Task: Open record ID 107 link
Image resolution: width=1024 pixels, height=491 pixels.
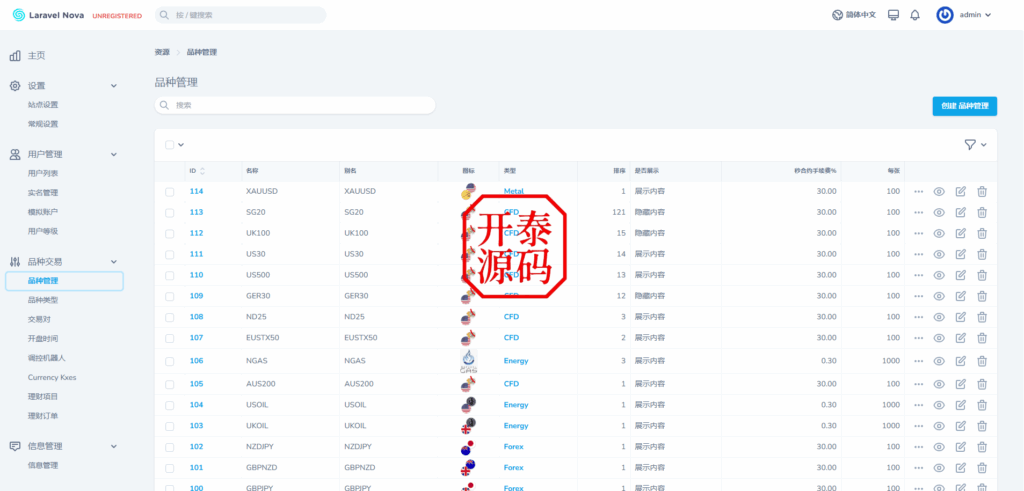Action: [x=197, y=338]
